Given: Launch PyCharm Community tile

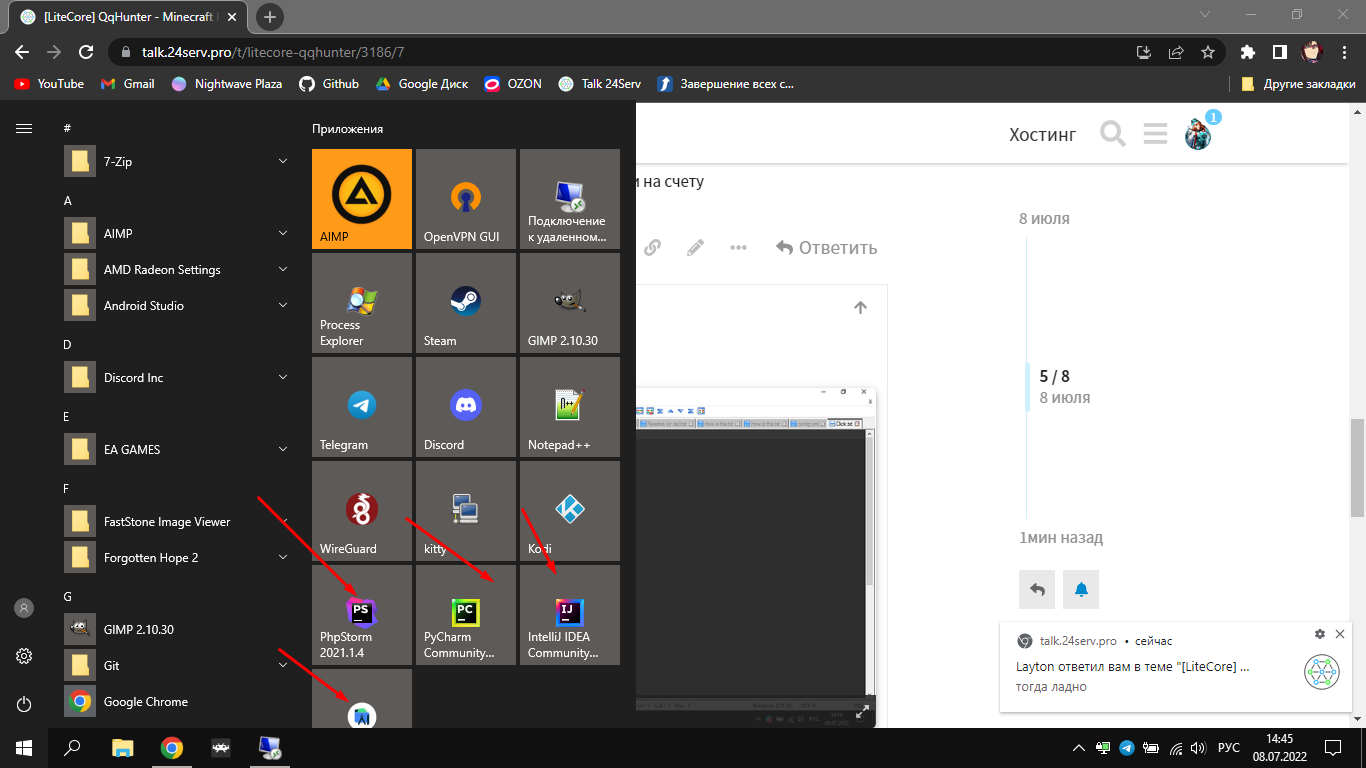Looking at the screenshot, I should [x=465, y=615].
